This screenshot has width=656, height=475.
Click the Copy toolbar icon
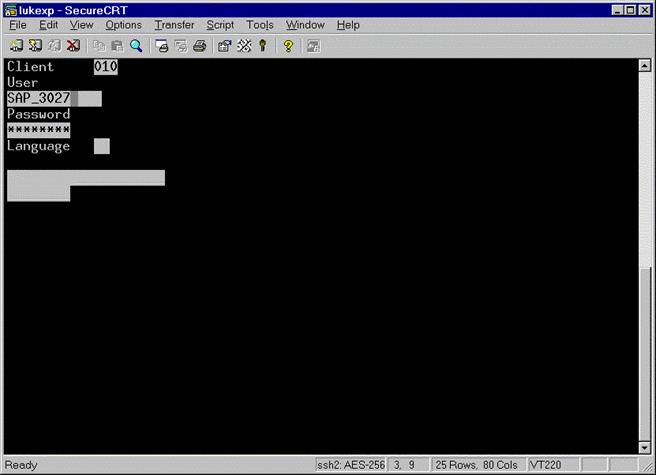coord(99,46)
